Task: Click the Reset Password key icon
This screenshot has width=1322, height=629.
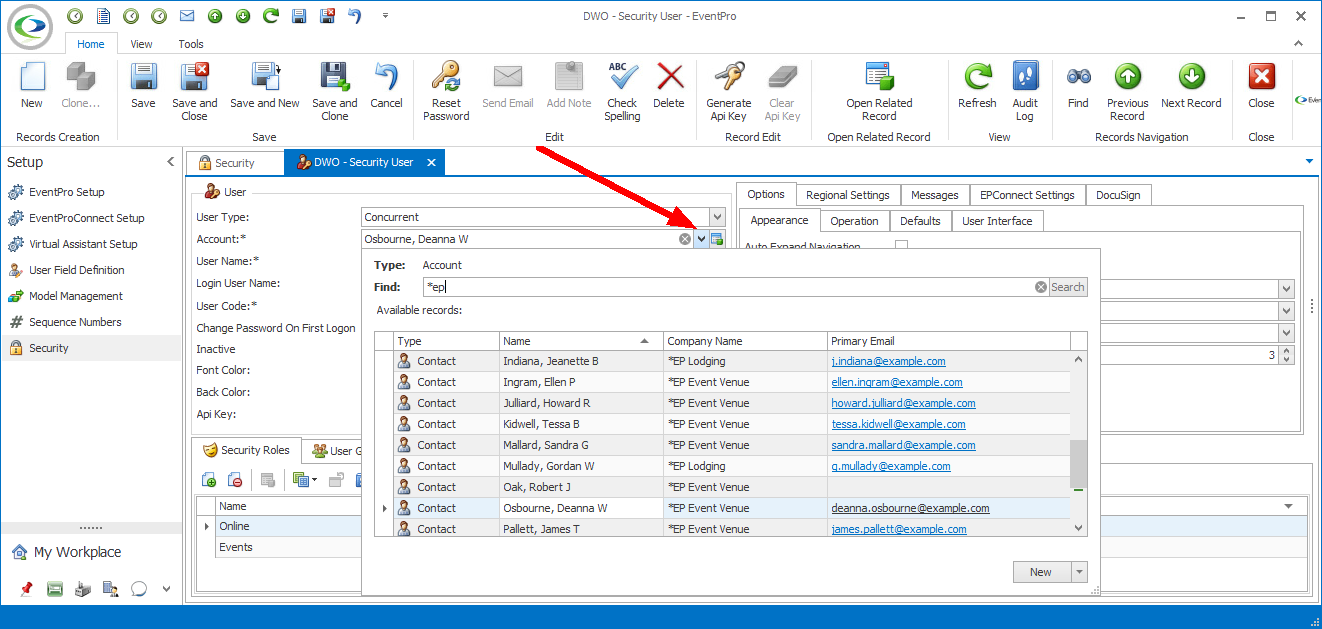Action: pyautogui.click(x=446, y=78)
